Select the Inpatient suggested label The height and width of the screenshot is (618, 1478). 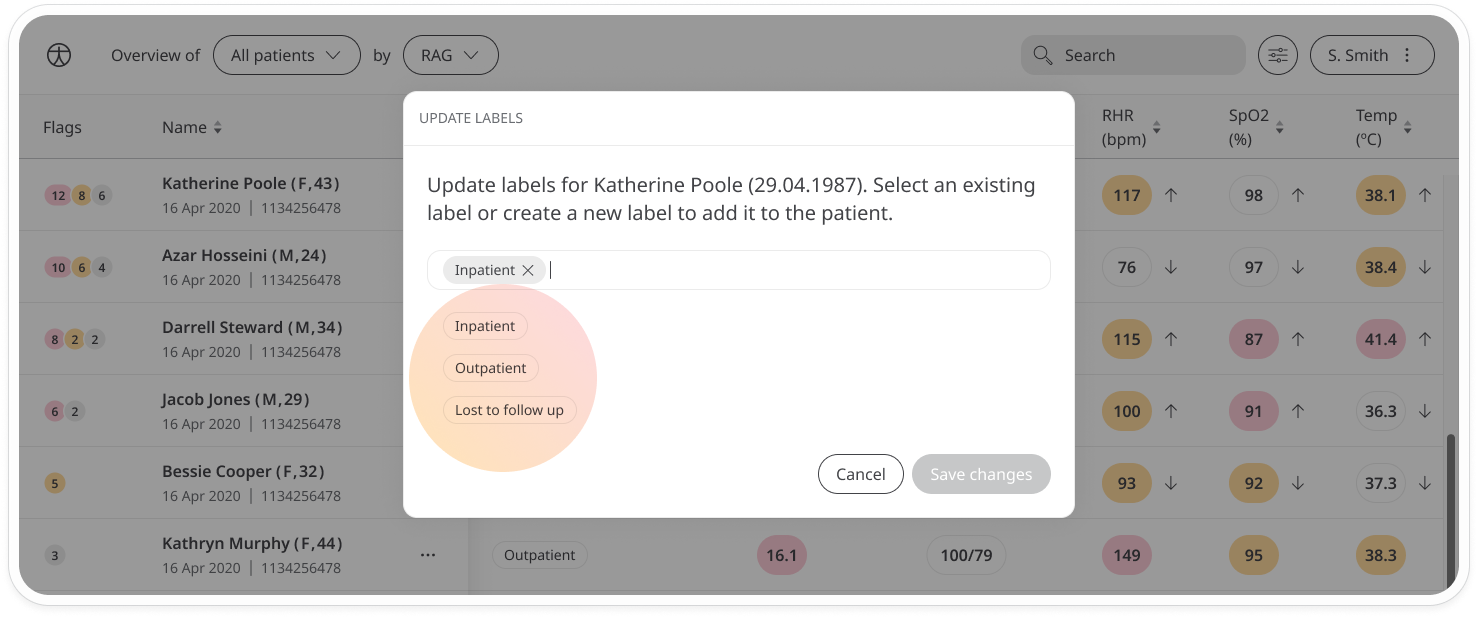coord(485,326)
